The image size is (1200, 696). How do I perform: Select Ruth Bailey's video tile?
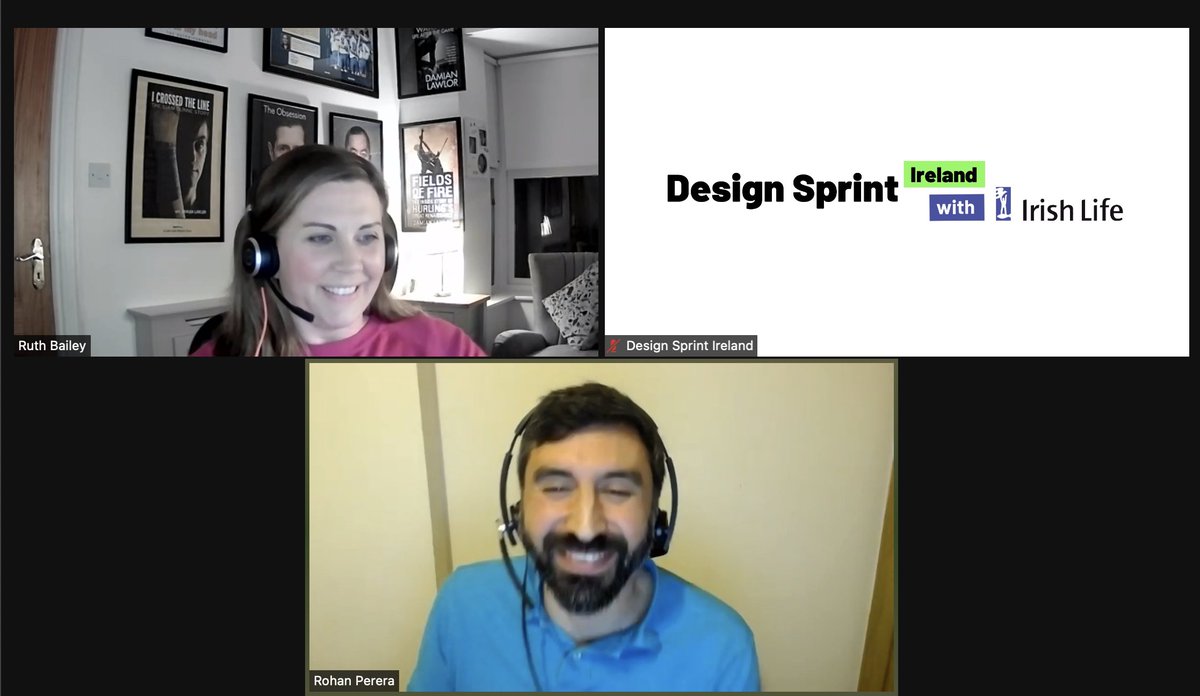pyautogui.click(x=306, y=192)
